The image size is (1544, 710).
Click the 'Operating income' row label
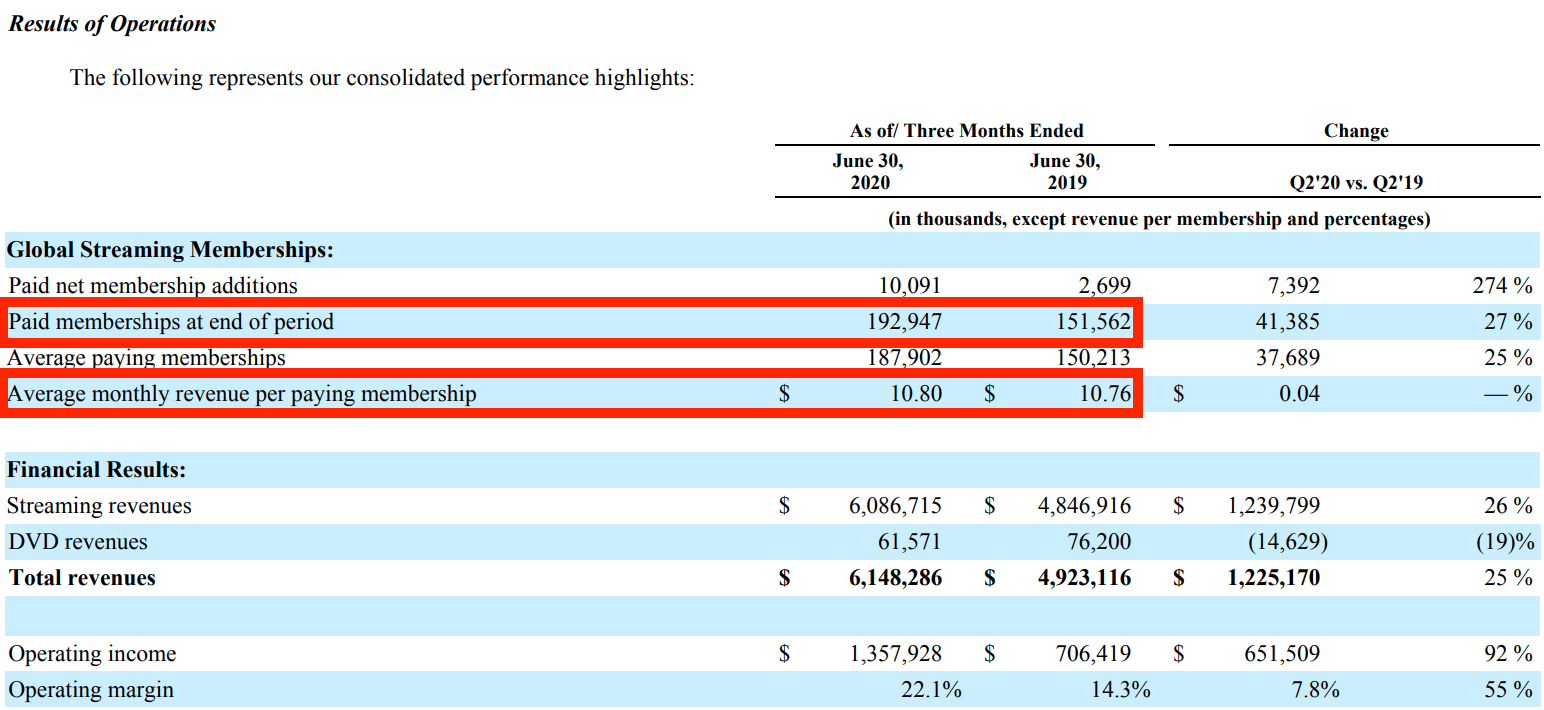coord(92,654)
